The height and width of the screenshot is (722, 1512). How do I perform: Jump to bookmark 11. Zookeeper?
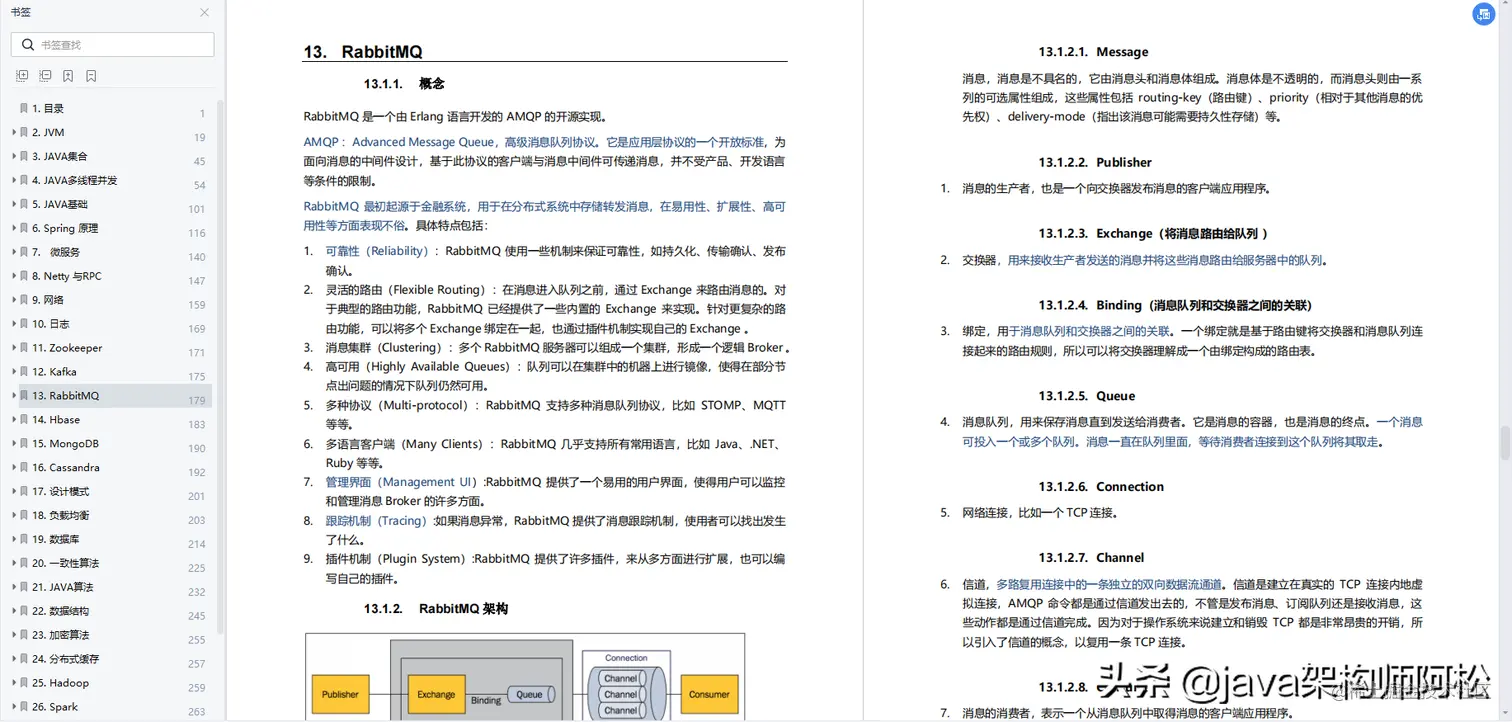tap(67, 348)
